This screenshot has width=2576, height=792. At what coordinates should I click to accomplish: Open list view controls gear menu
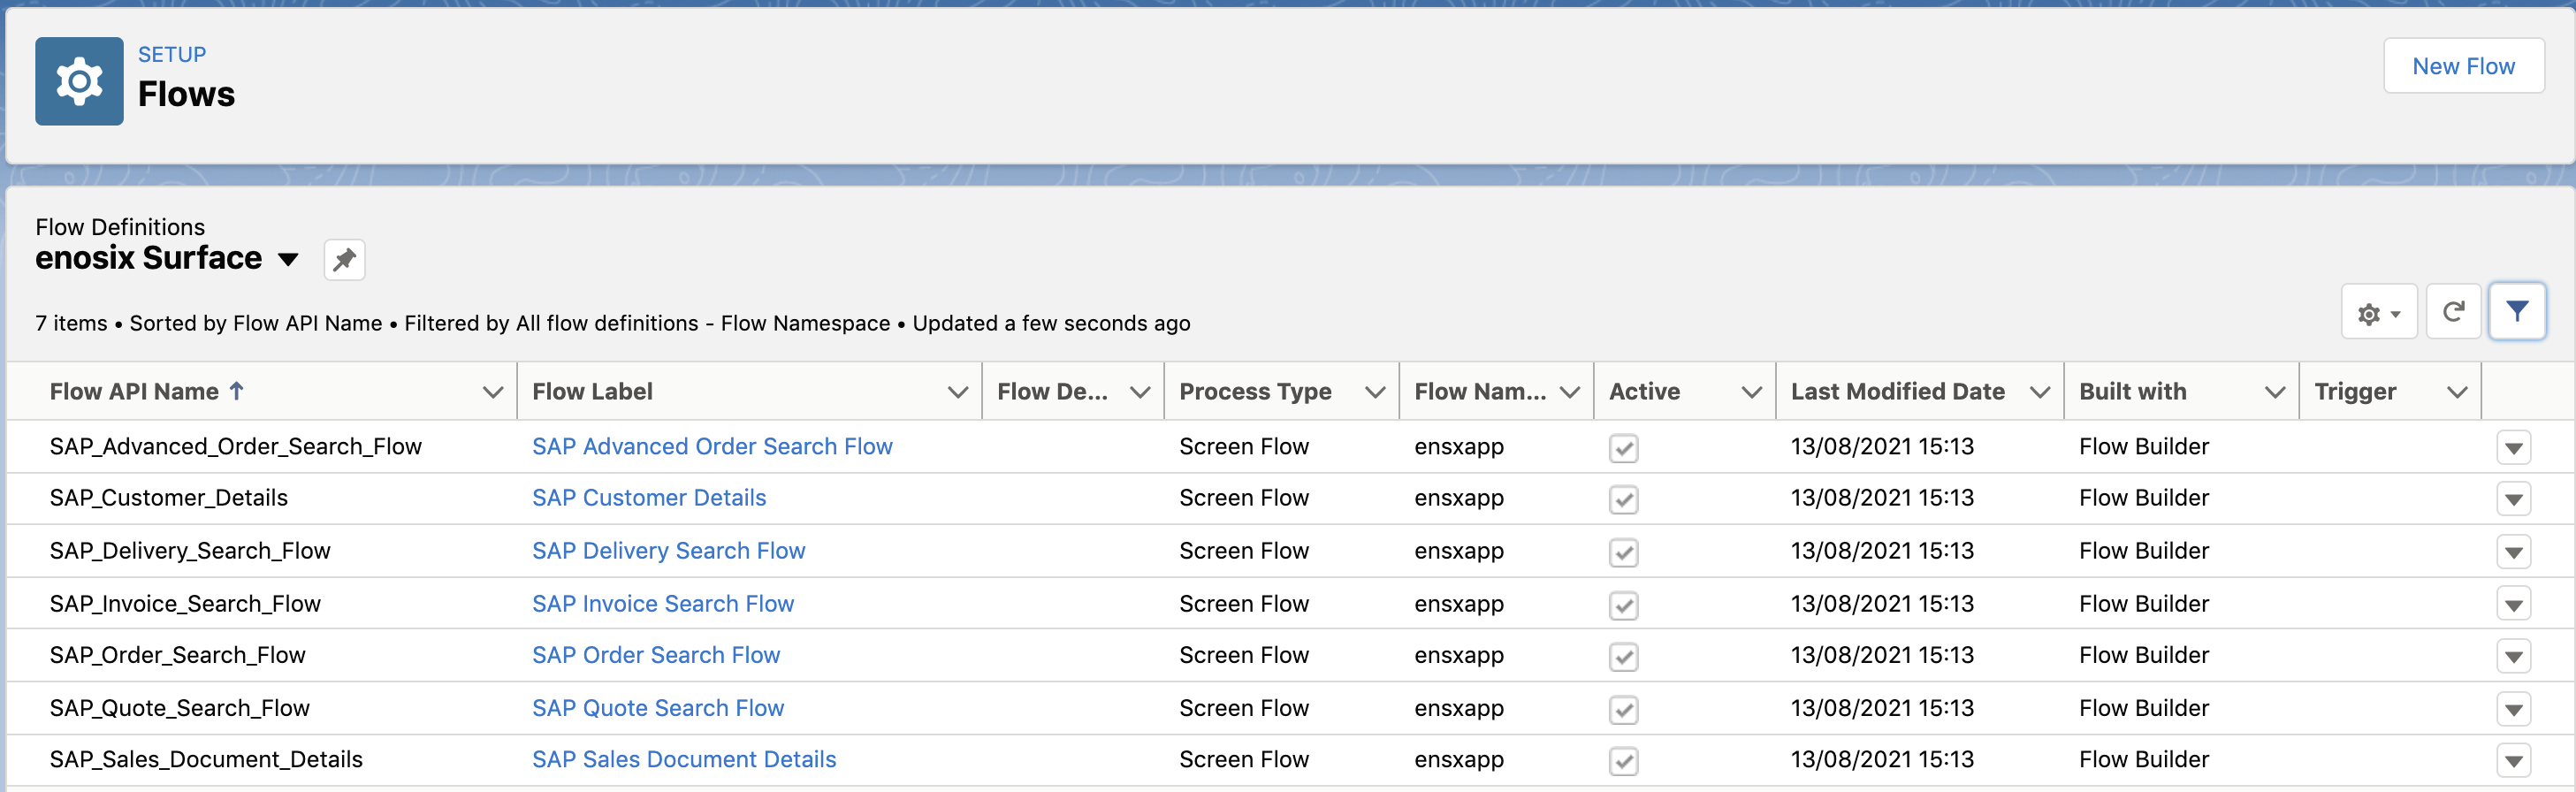2379,313
